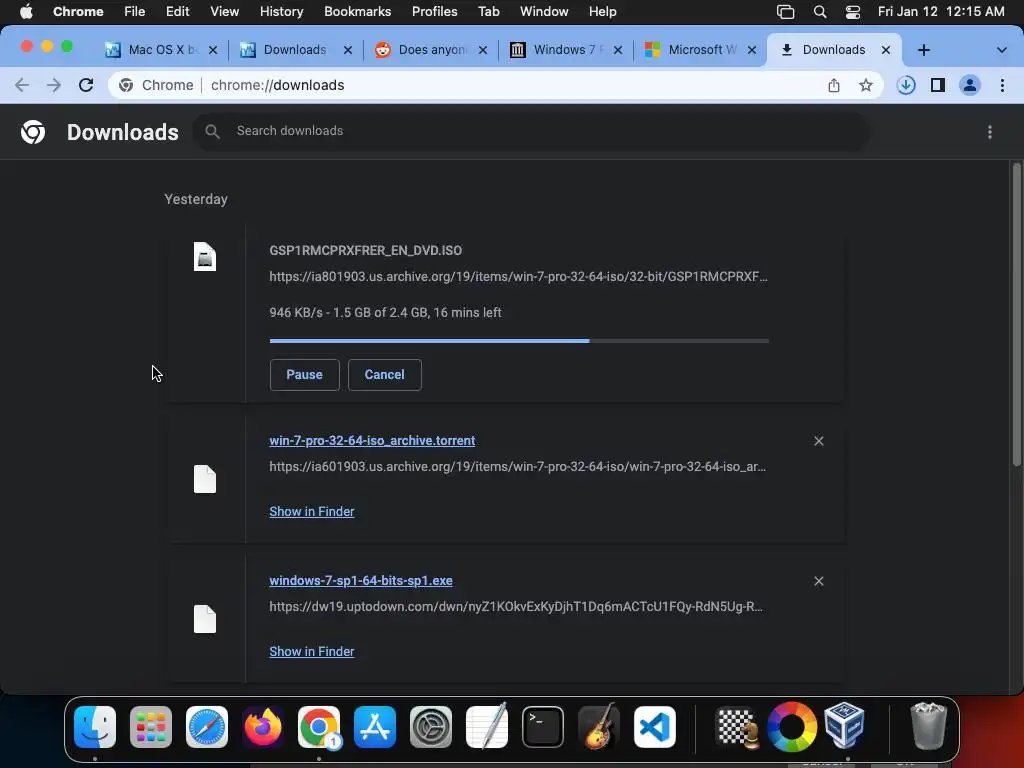Open the Edit menu

coord(177,11)
